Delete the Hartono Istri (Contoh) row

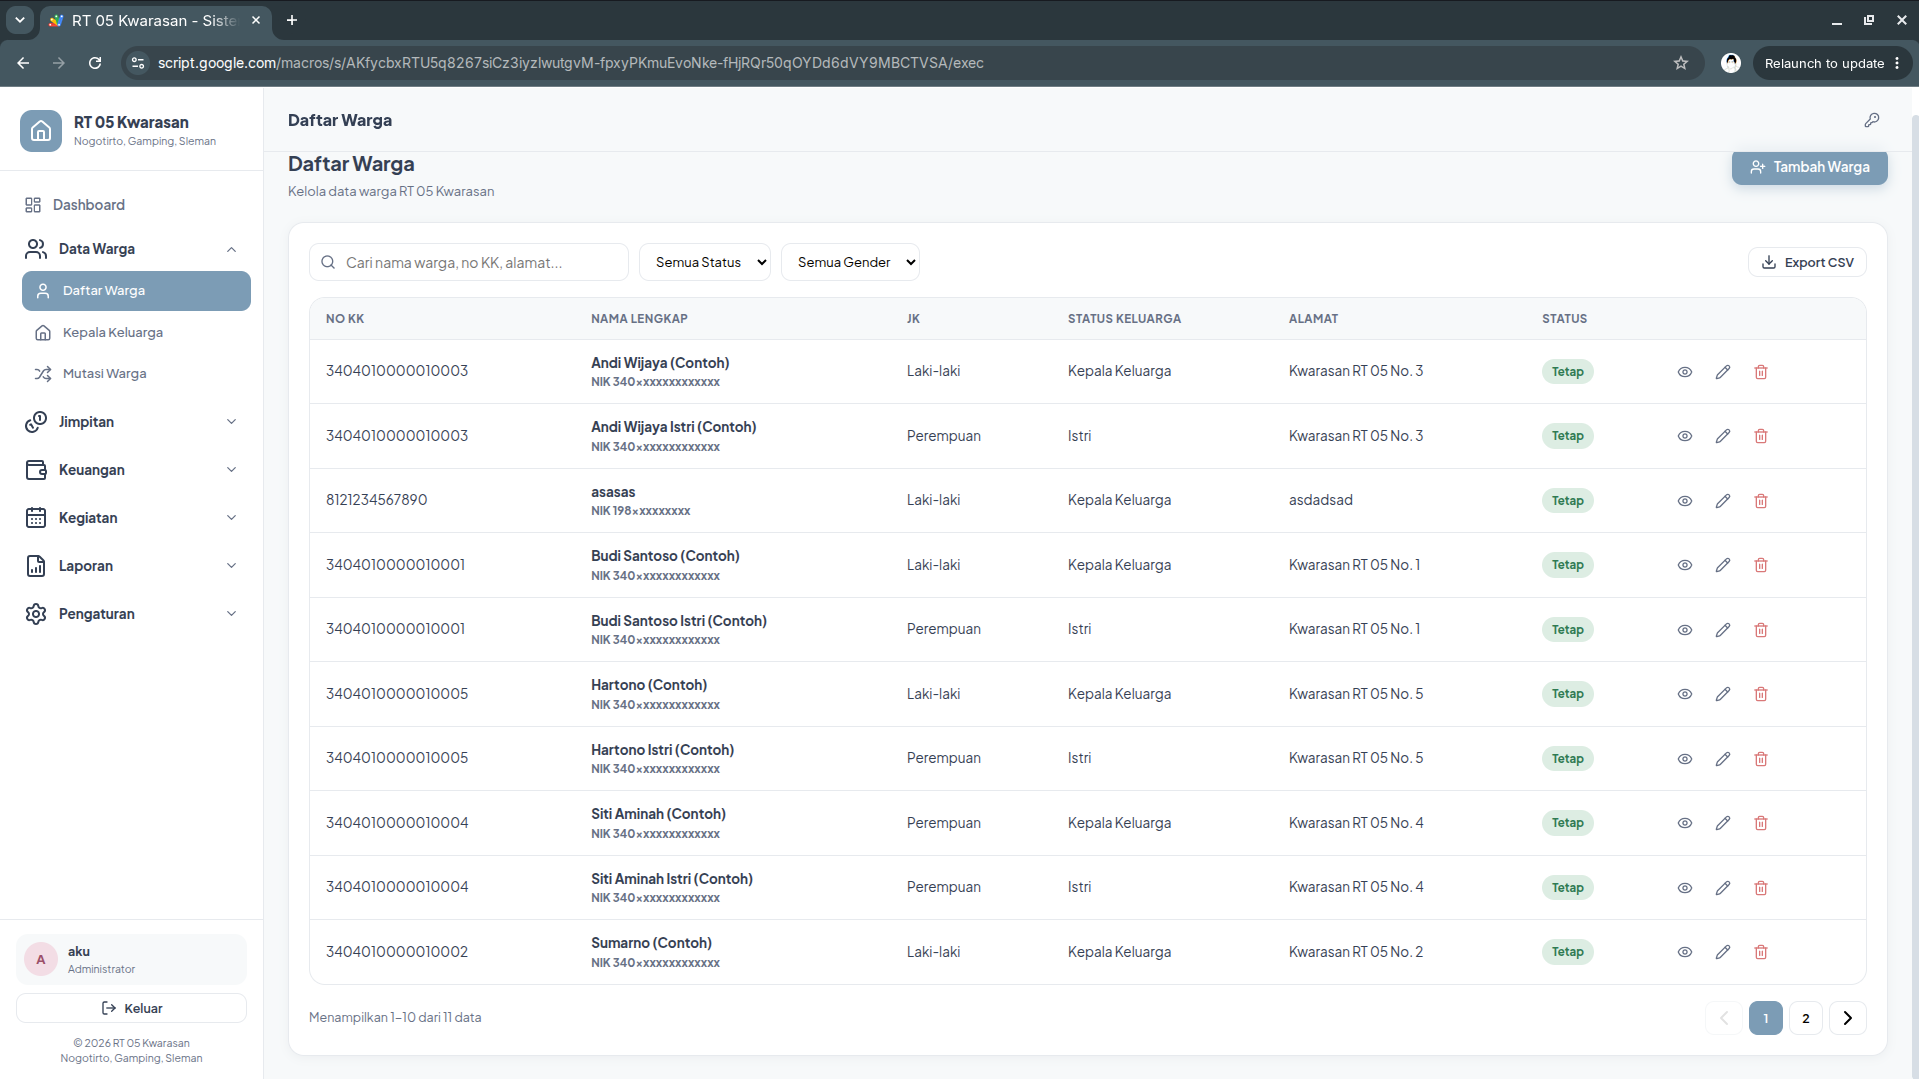(1760, 759)
